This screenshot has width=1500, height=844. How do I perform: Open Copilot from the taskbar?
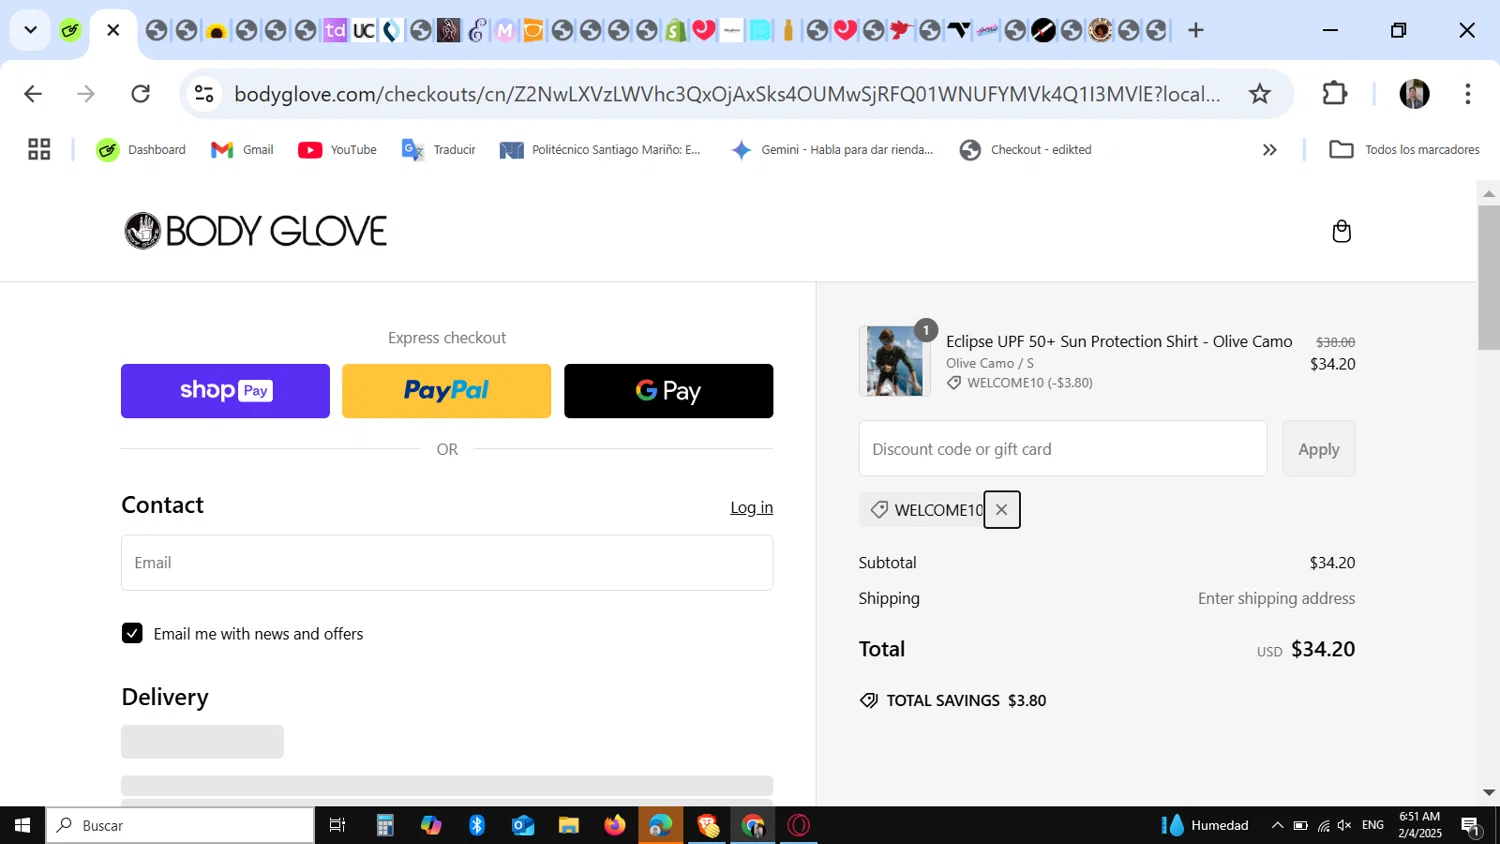coord(431,825)
